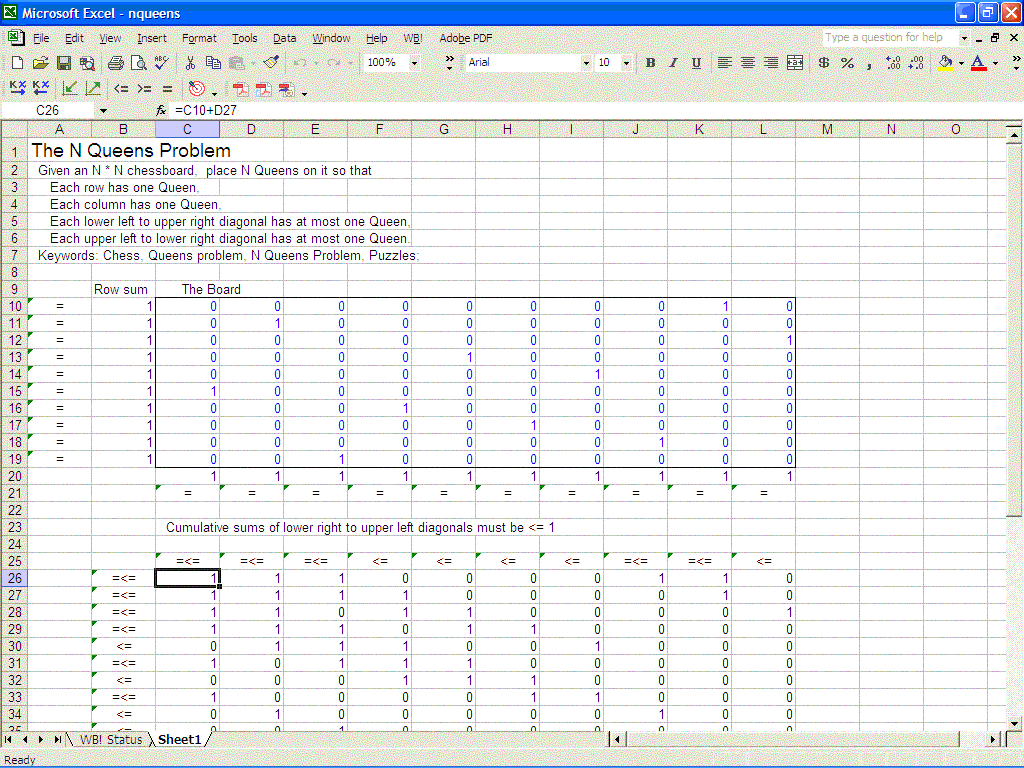Click the first-sheet tab scroll button
Viewport: 1024px width, 768px height.
(8, 739)
